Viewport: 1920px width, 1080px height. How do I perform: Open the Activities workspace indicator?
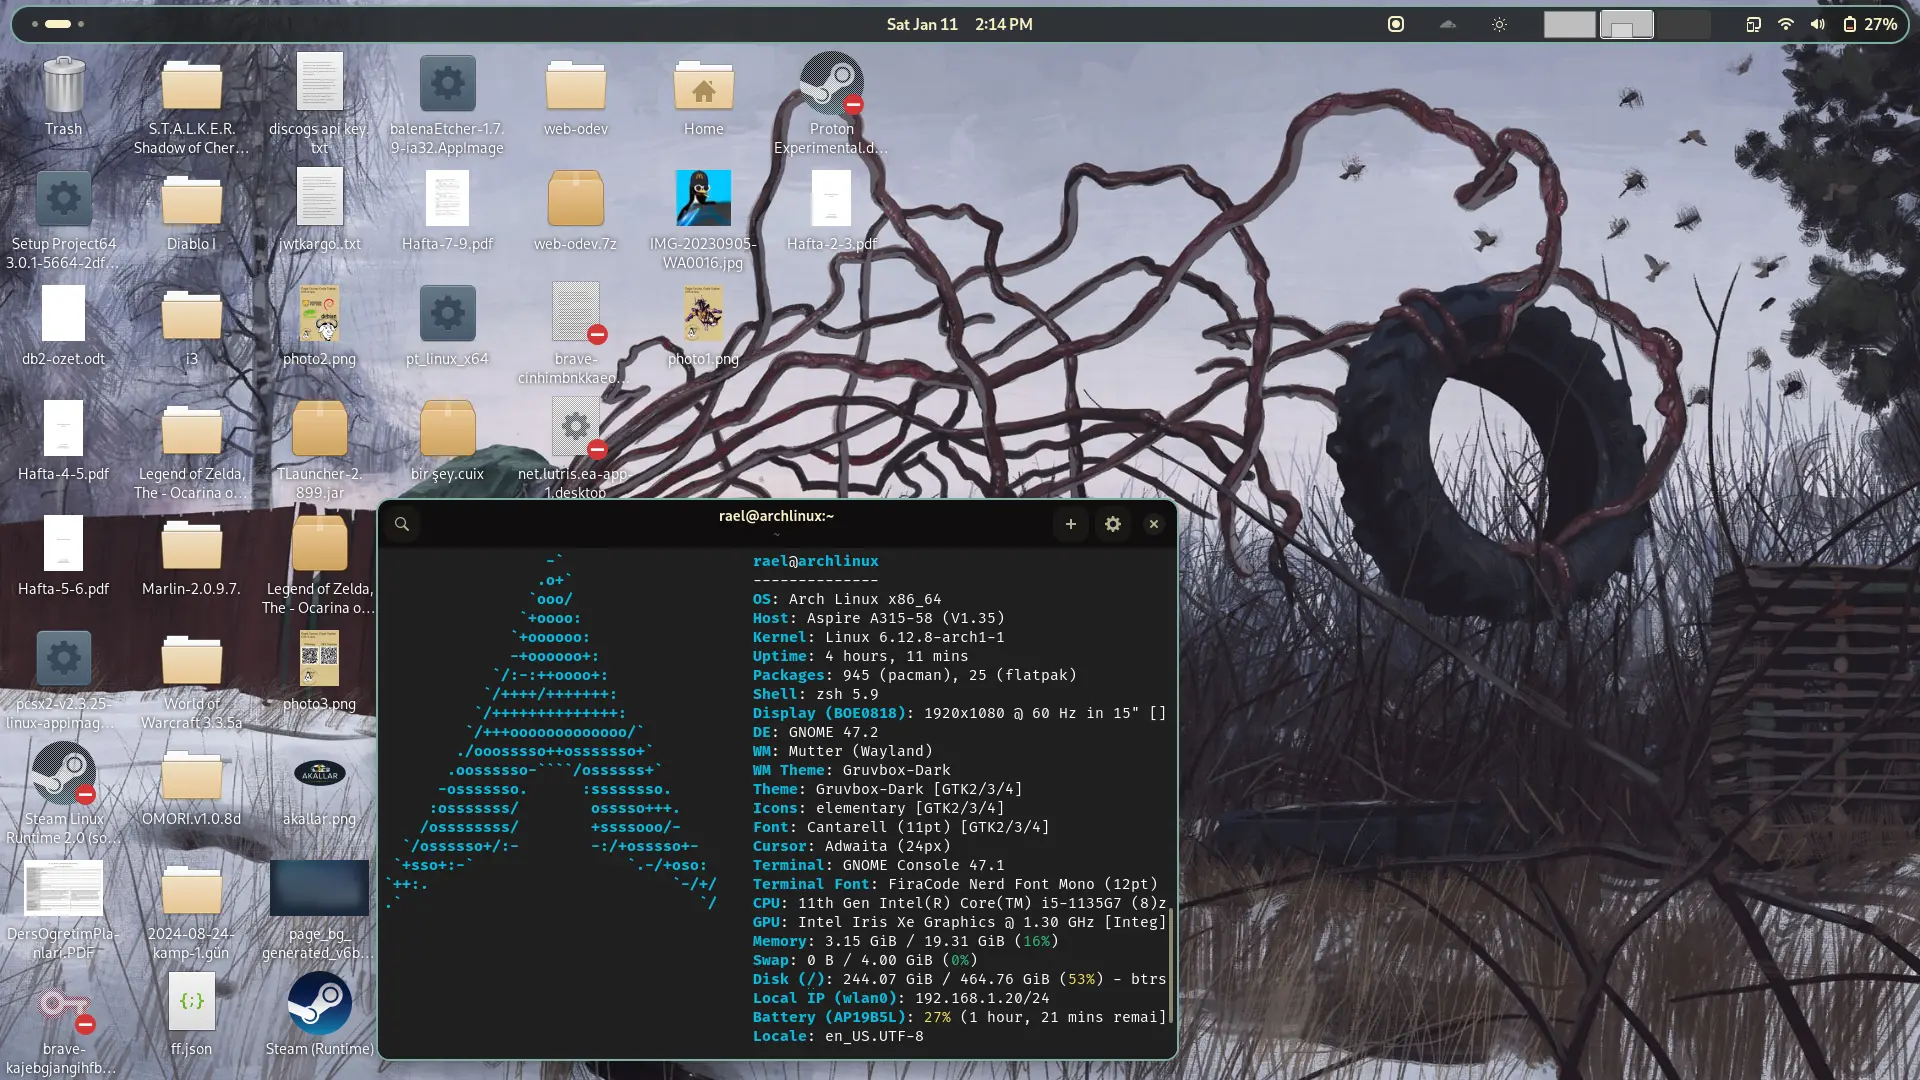coord(58,24)
